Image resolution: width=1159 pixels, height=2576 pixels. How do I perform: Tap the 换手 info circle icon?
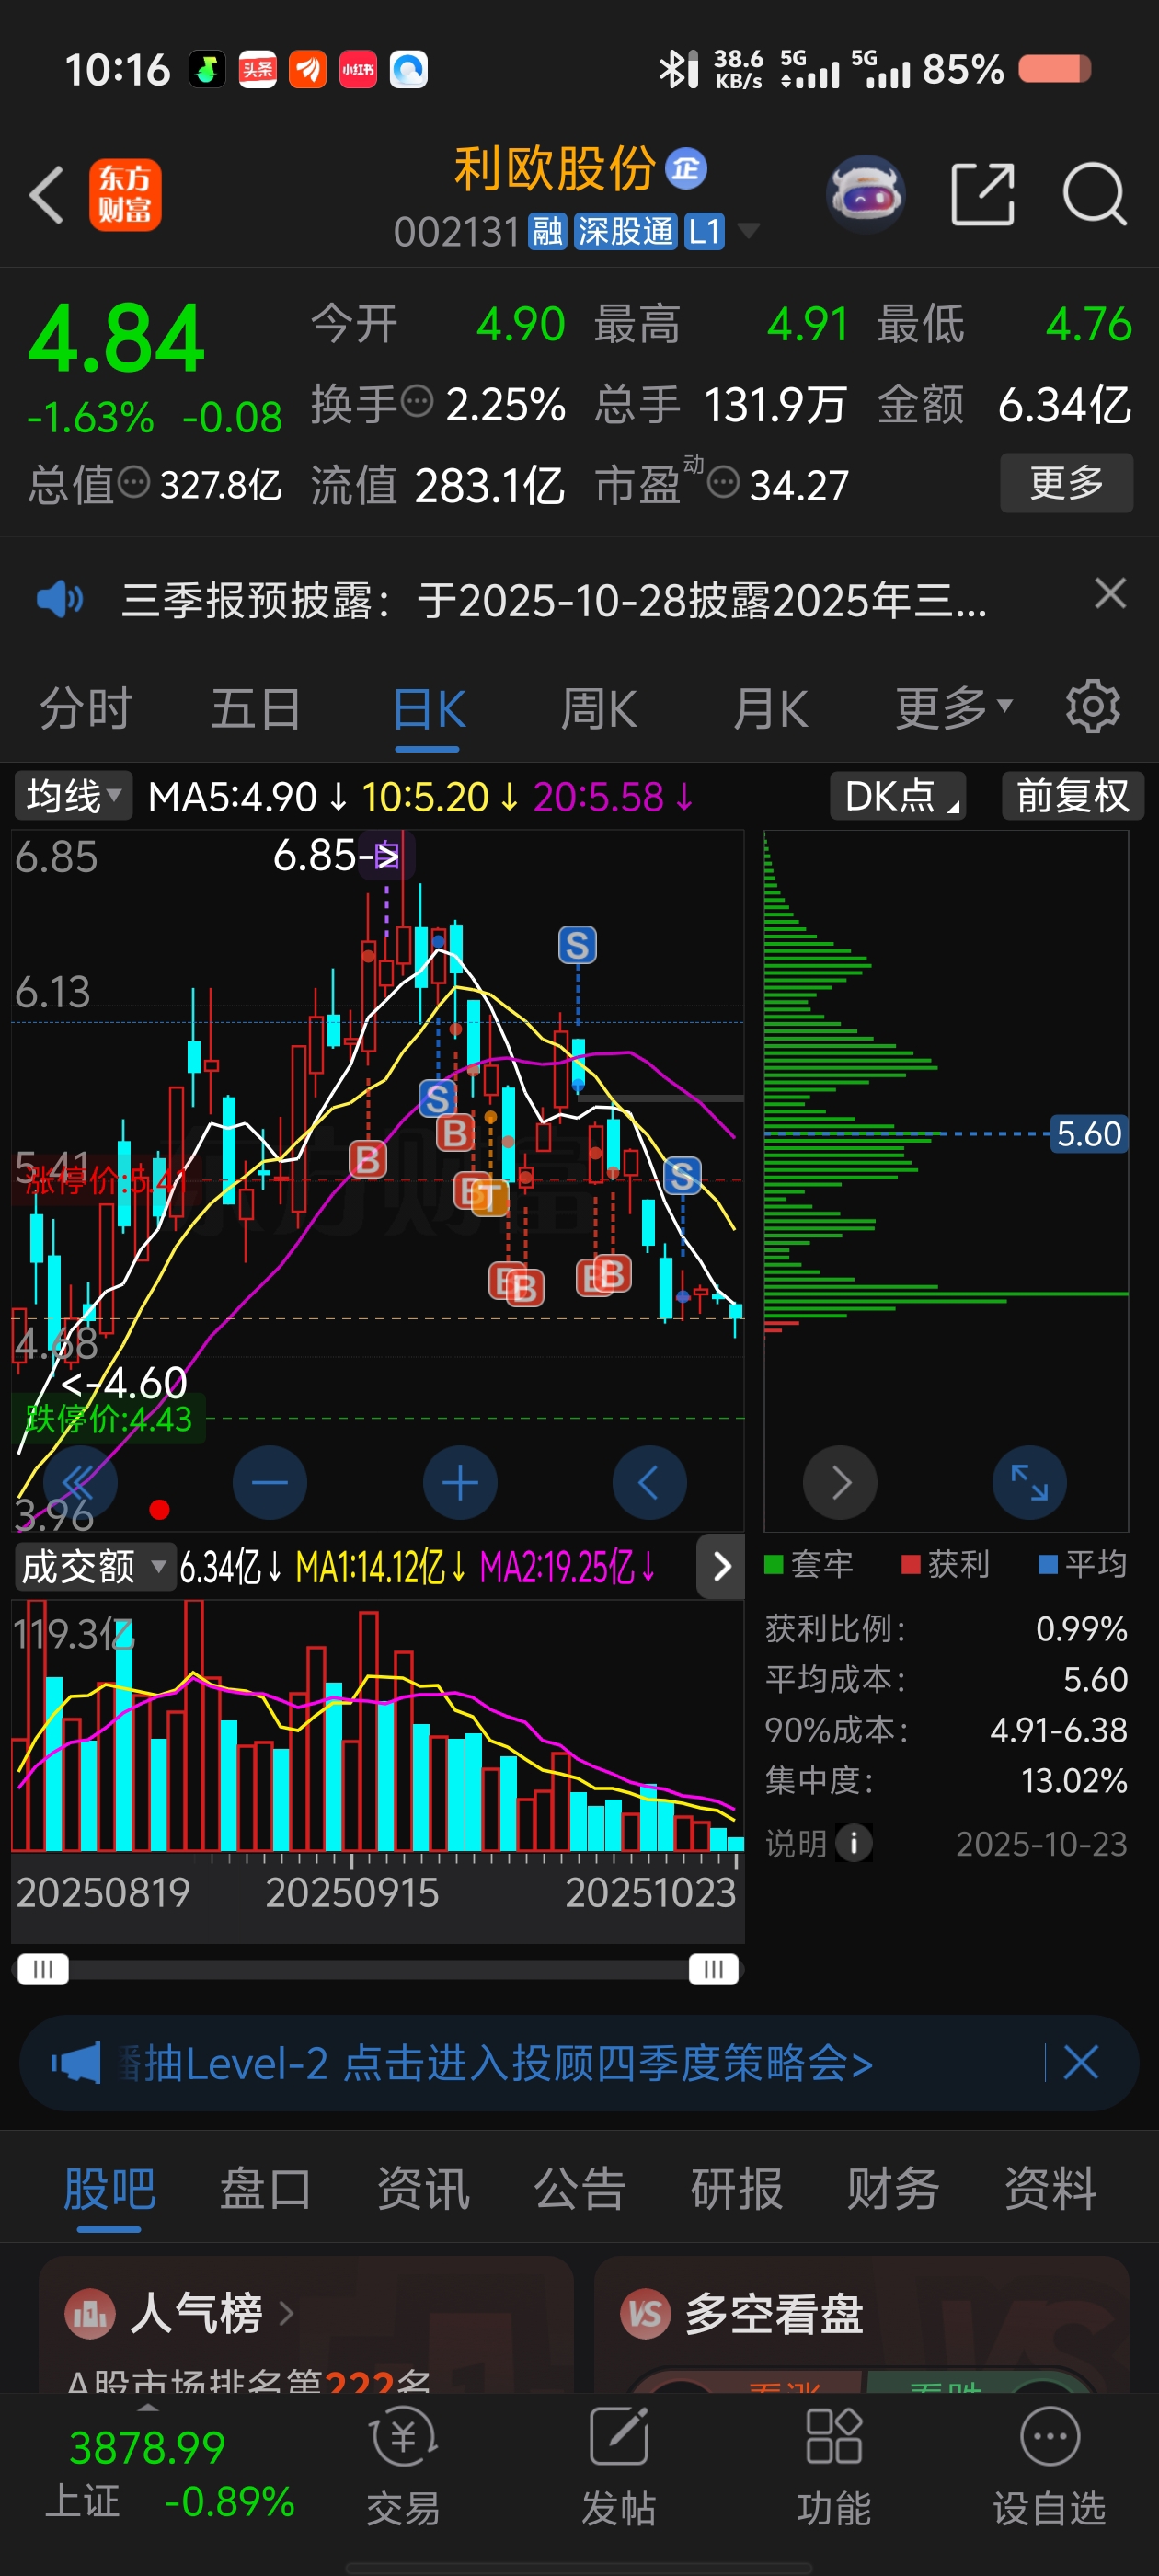[x=417, y=402]
